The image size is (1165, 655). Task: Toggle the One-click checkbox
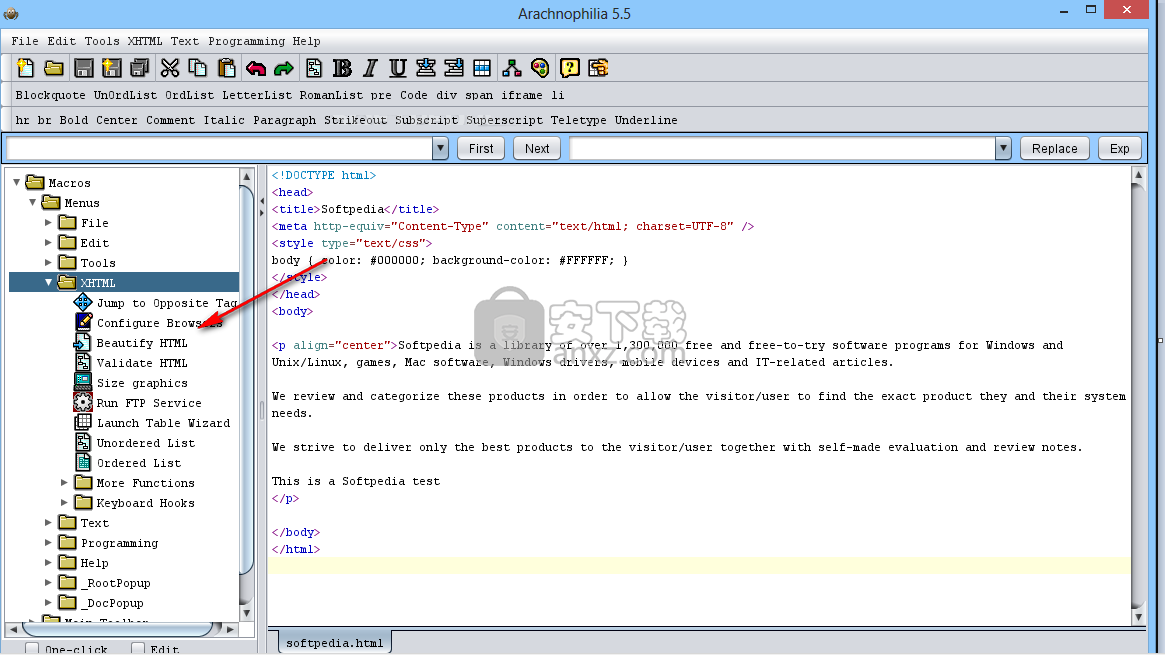[32, 649]
